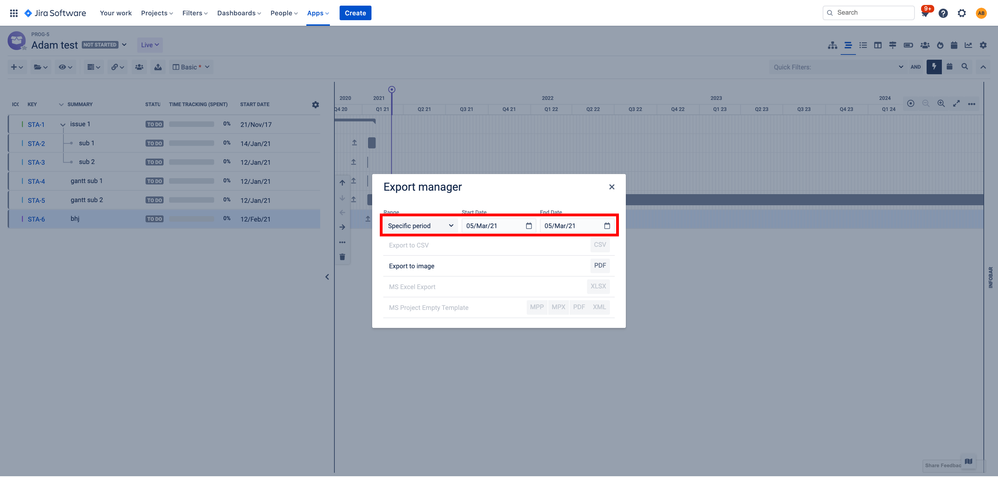Indent task with right arrow icon
The width and height of the screenshot is (998, 477).
(x=342, y=227)
